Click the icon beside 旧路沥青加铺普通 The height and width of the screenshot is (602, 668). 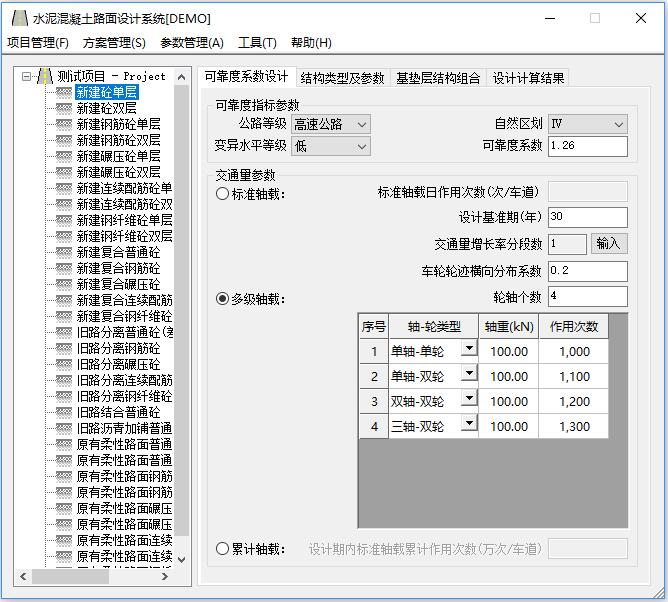[x=64, y=429]
